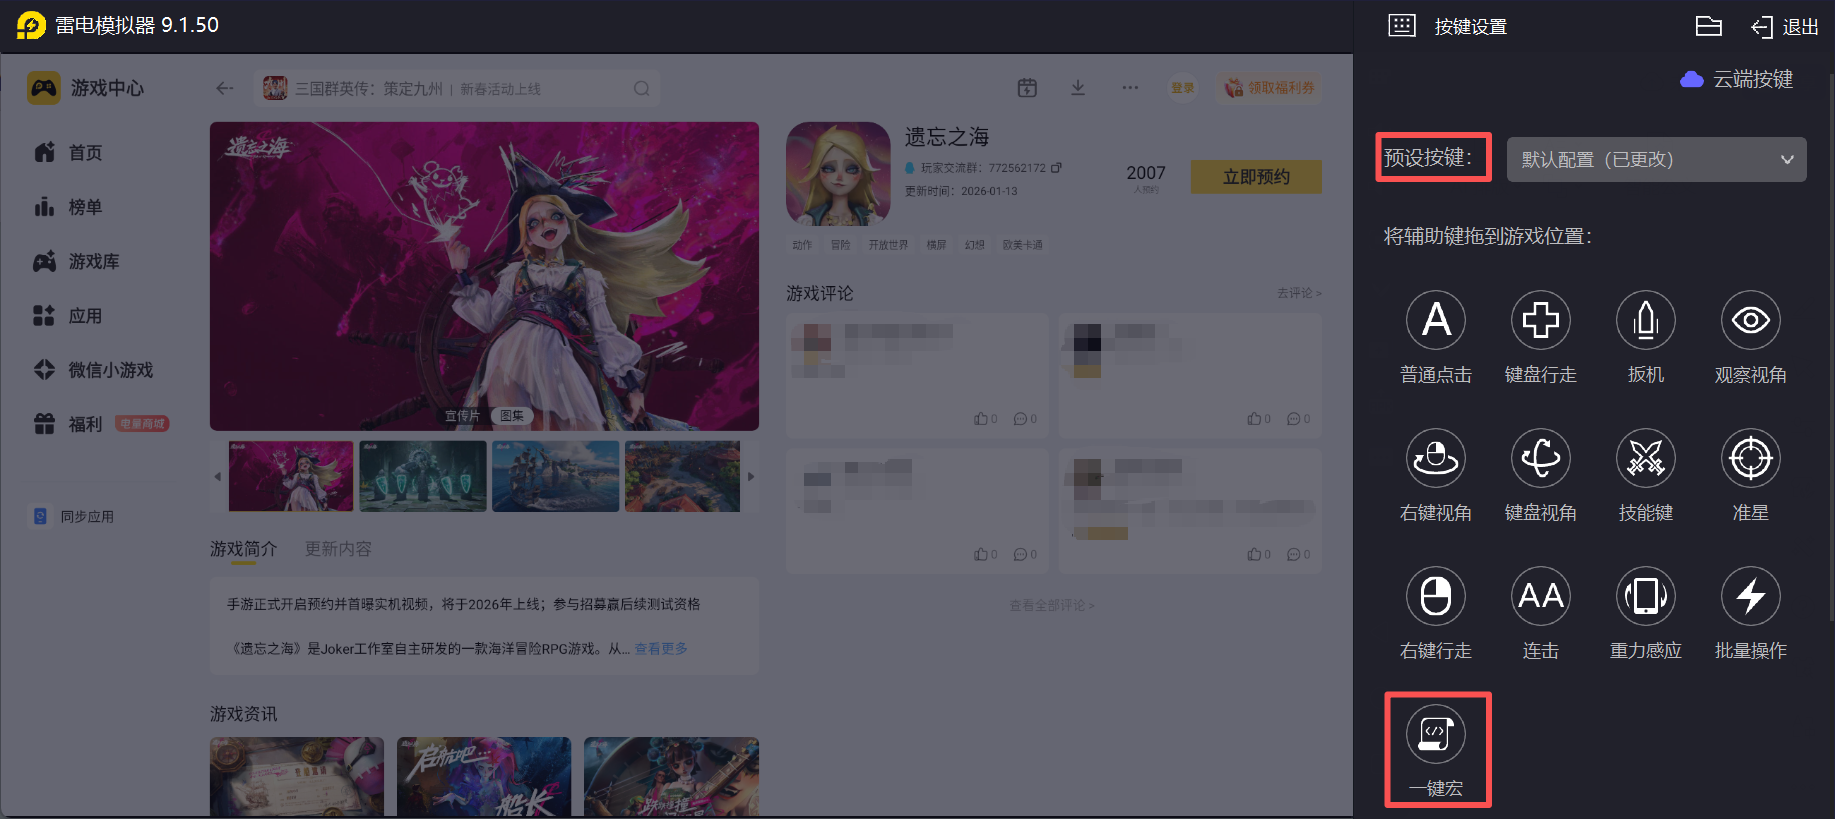Open the downloads icon in top bar
The height and width of the screenshot is (819, 1835).
coord(1078,88)
